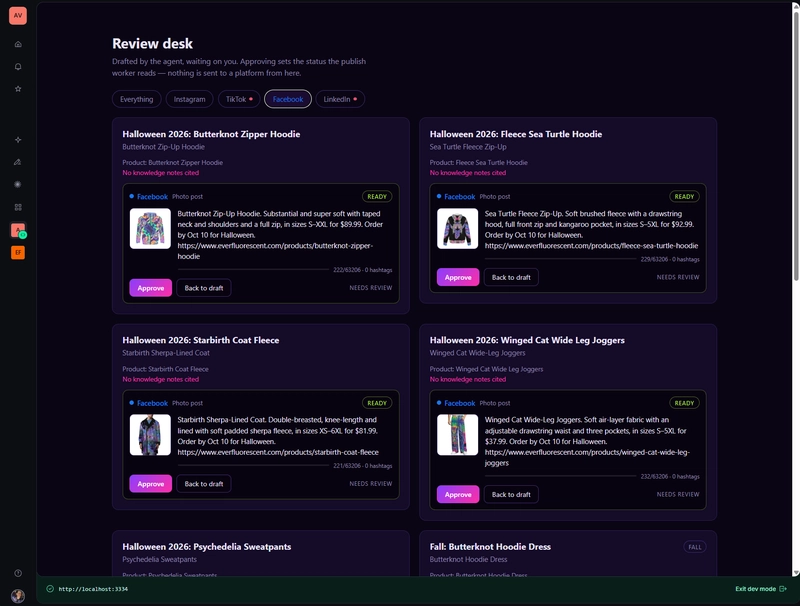
Task: Send Butterknot Zipper Hoodie back to draft
Action: (204, 288)
